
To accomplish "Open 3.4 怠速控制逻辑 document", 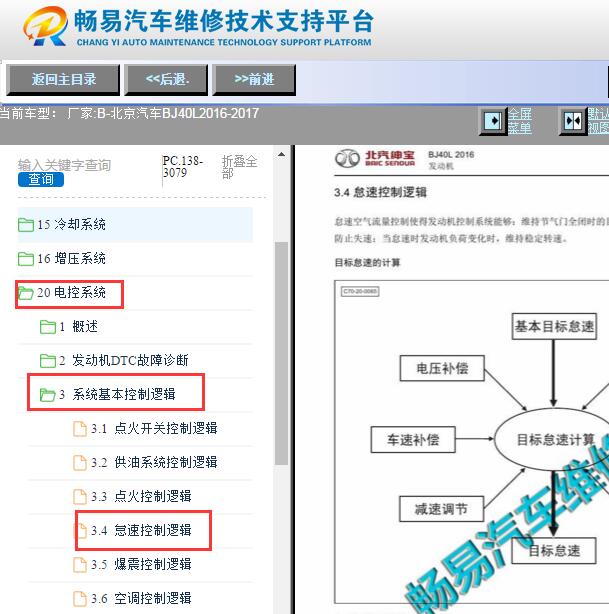I will (141, 531).
